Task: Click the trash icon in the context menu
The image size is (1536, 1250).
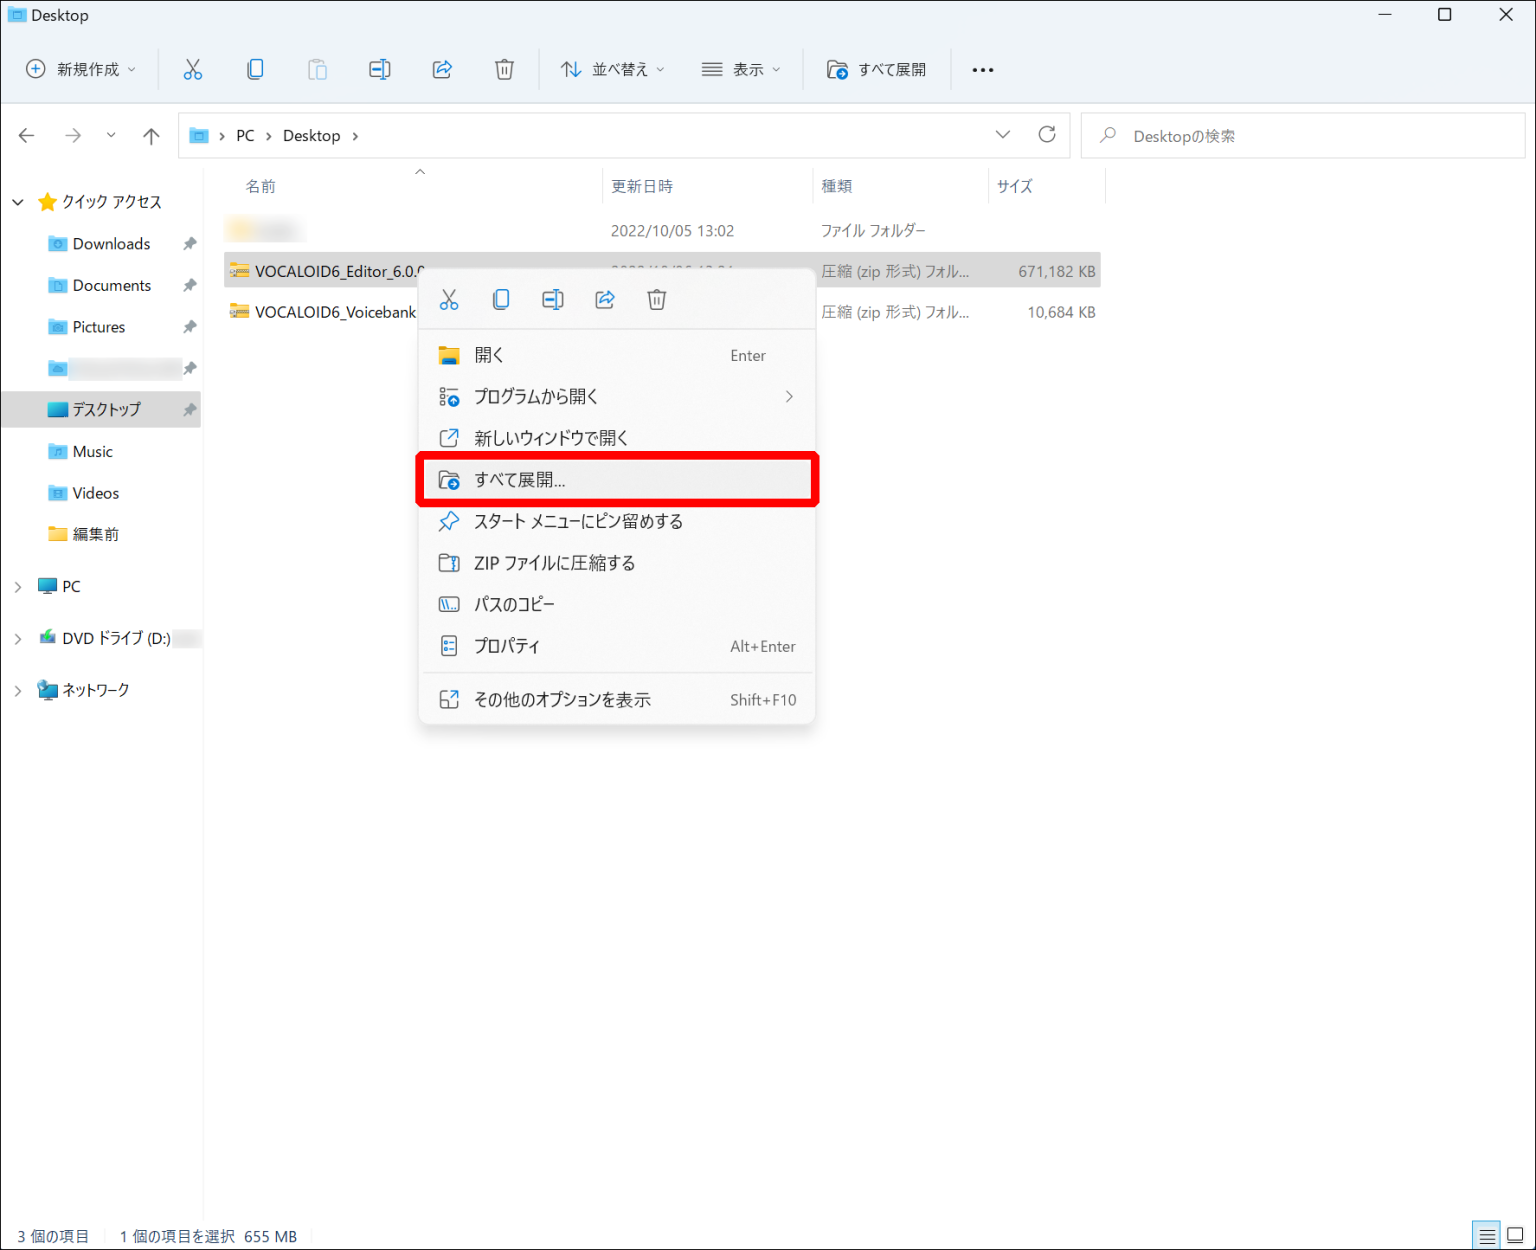Action: coord(657,300)
